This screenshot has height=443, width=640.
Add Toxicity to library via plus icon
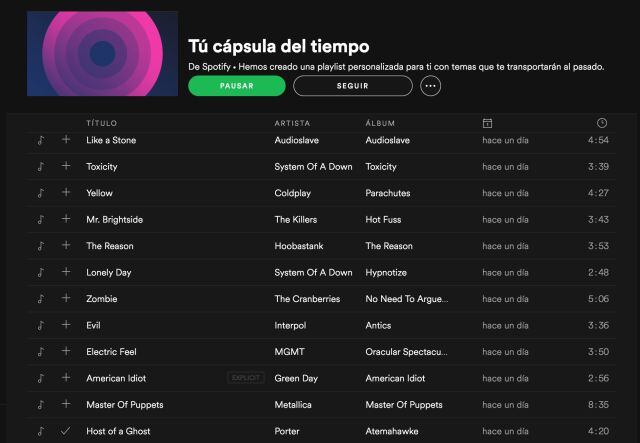66,166
